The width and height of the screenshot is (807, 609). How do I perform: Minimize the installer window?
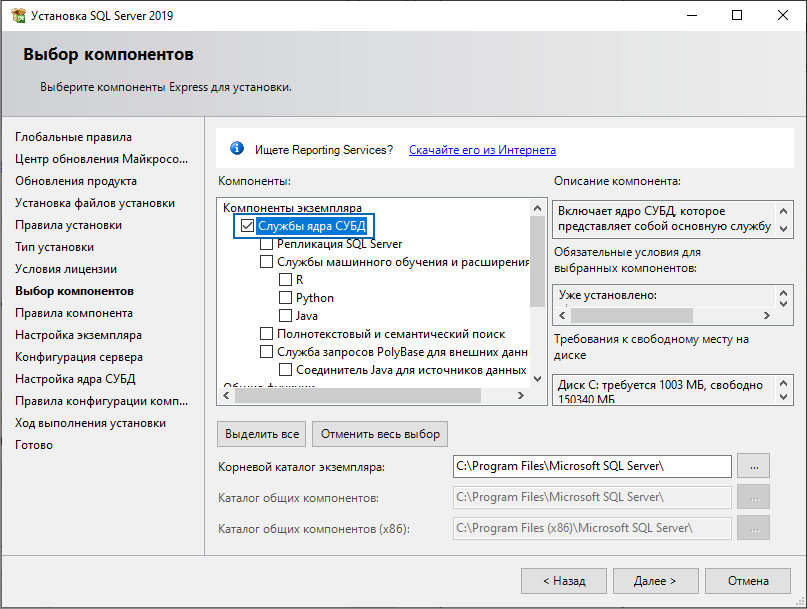point(692,15)
